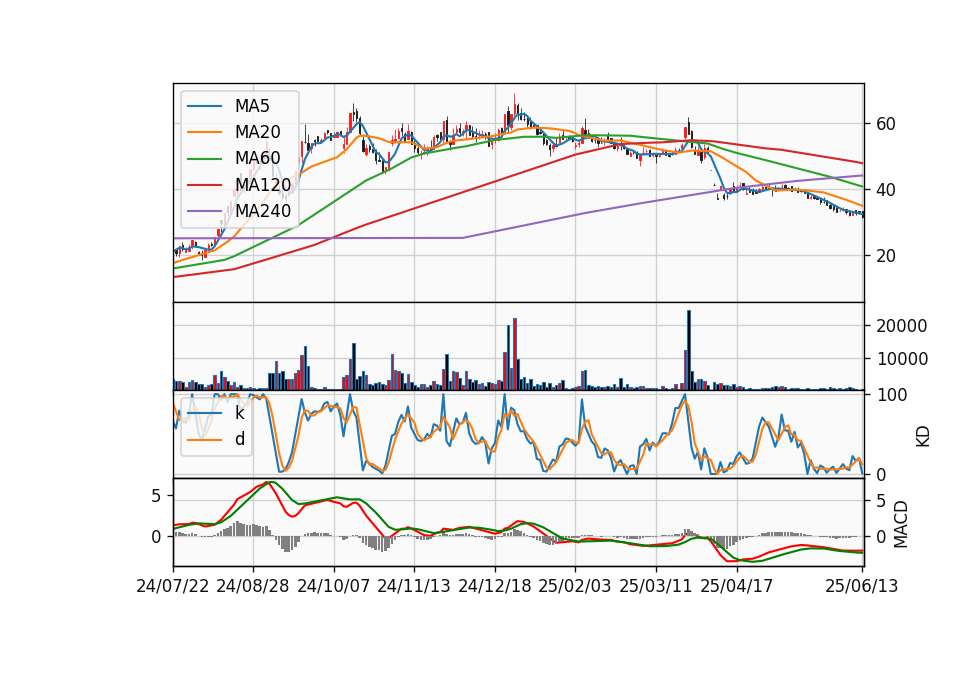Click the 25/02/03 date tick label
Screen dimensions: 960x690
coord(575,586)
